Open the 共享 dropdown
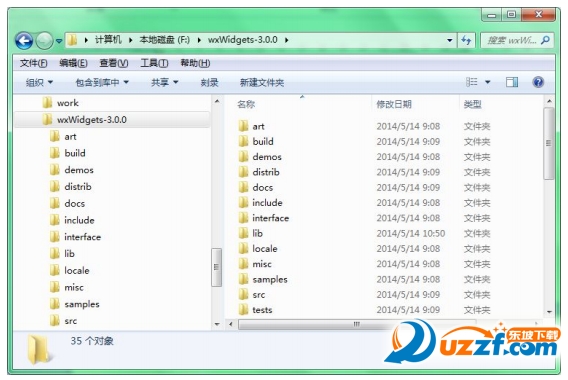The height and width of the screenshot is (380, 568). point(165,83)
